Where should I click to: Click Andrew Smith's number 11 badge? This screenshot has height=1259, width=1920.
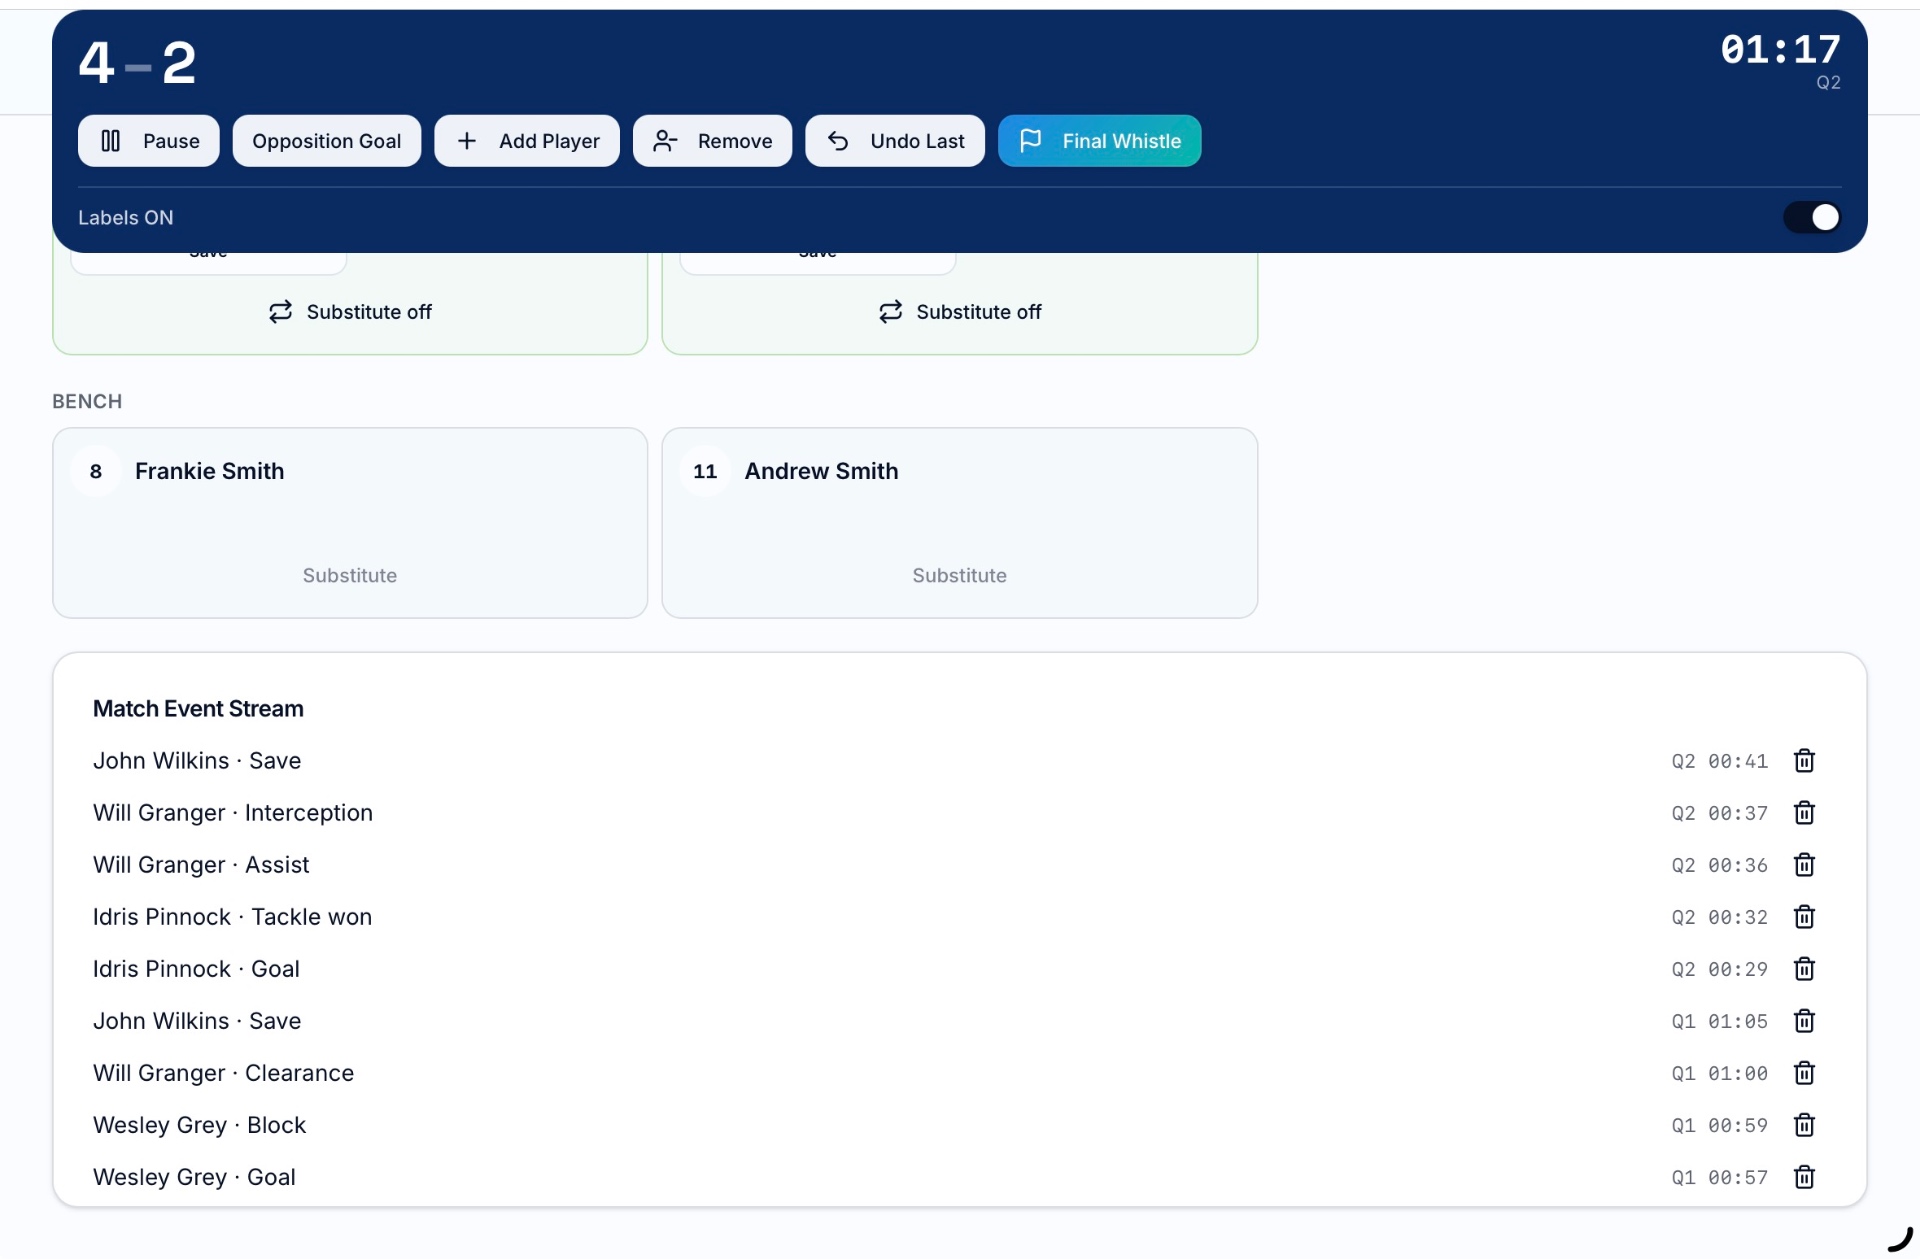[x=705, y=471]
